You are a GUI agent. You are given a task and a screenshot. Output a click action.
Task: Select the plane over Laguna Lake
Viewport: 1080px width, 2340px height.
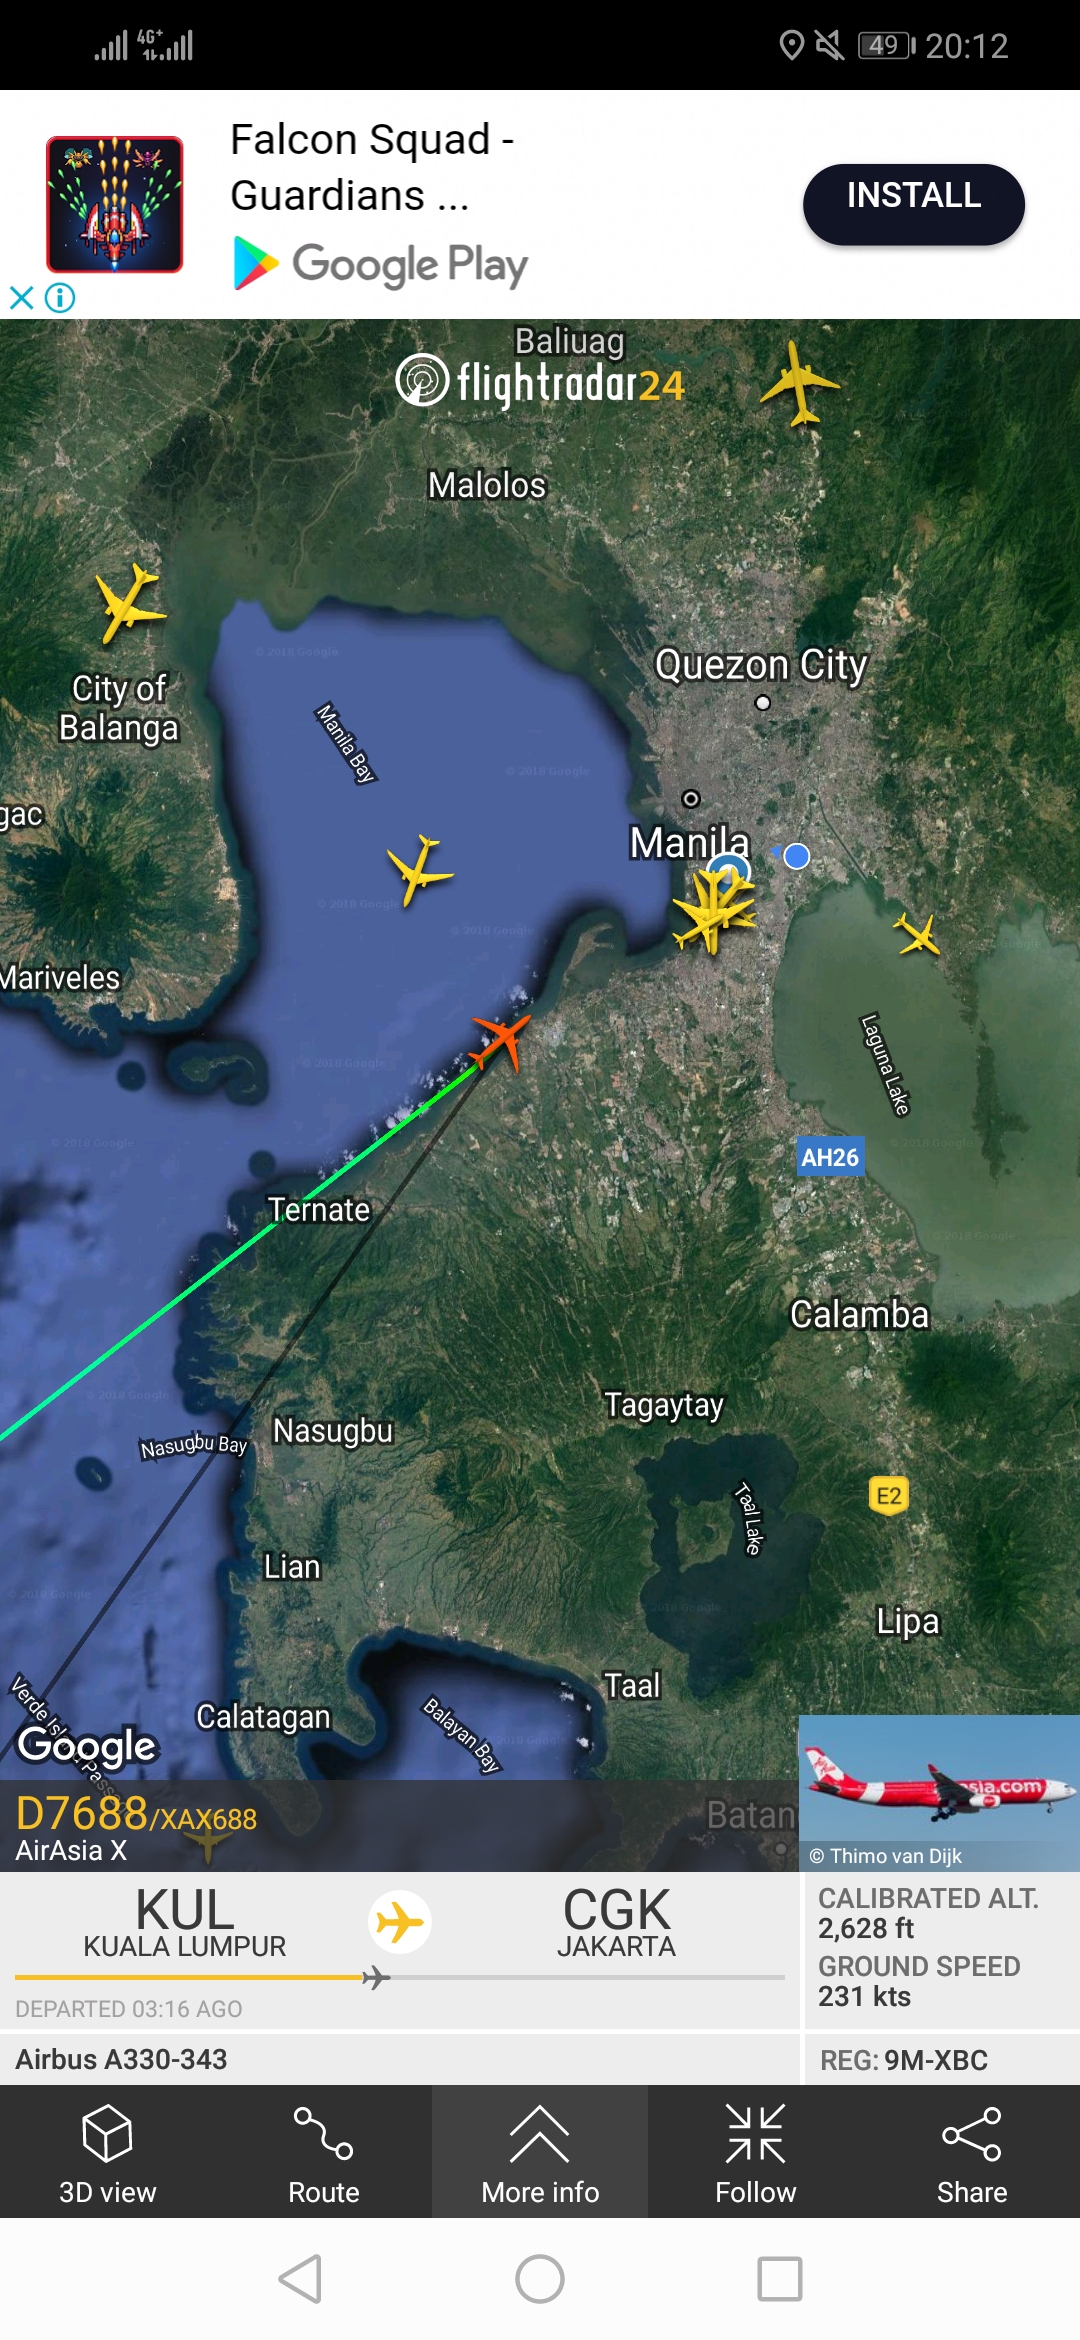918,935
